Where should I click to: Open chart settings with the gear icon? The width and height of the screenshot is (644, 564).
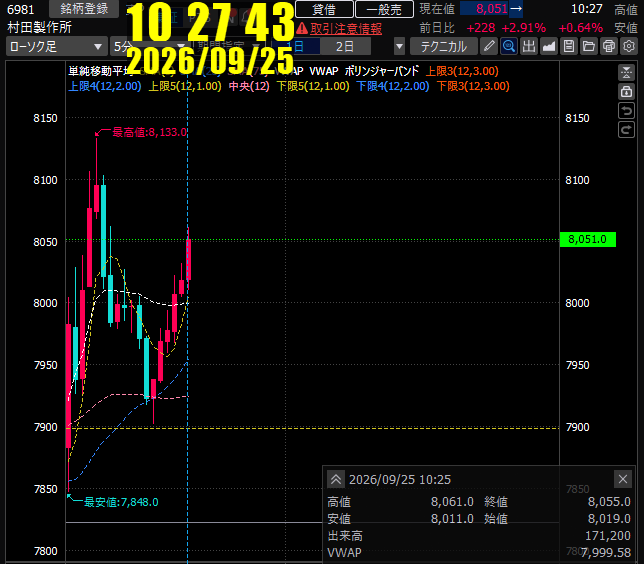pos(629,46)
